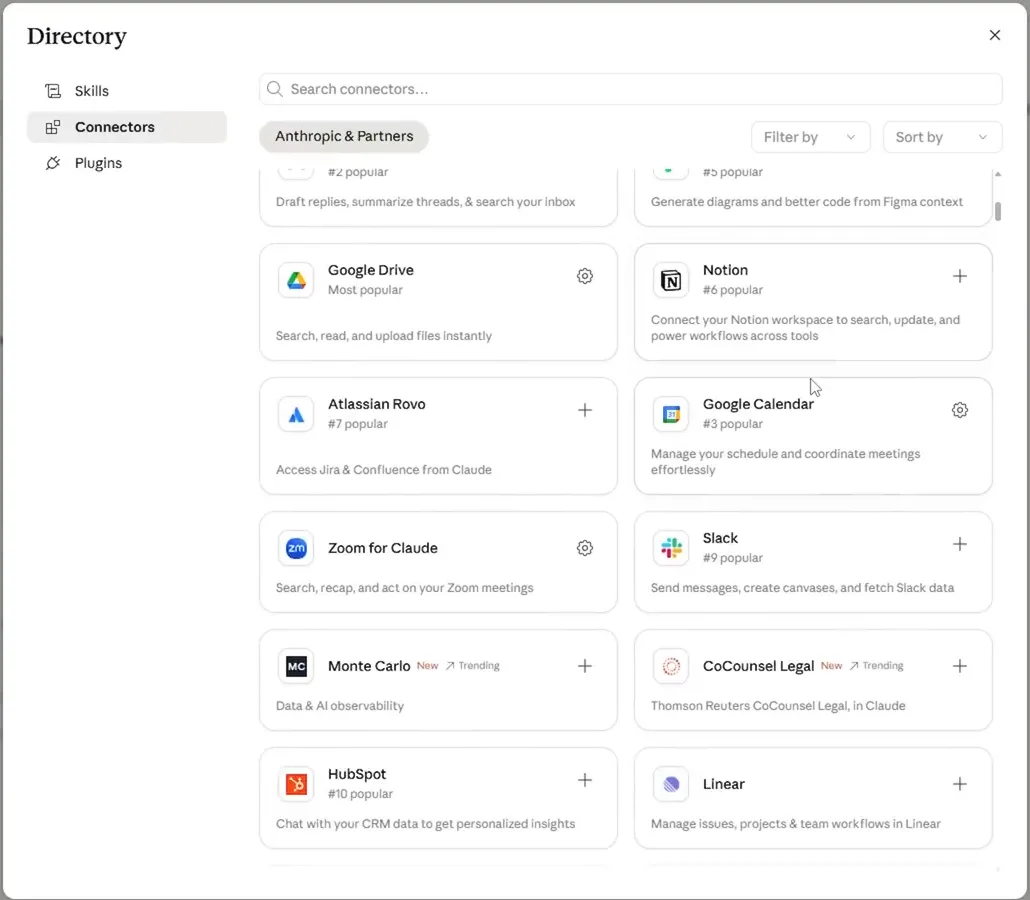Image resolution: width=1030 pixels, height=900 pixels.
Task: Click the Linear logo icon
Action: (671, 784)
